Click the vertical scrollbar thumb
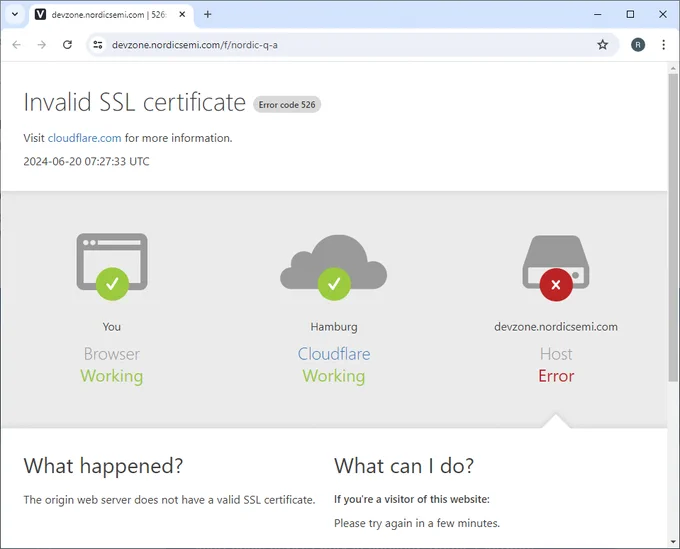The image size is (680, 549). 673,228
